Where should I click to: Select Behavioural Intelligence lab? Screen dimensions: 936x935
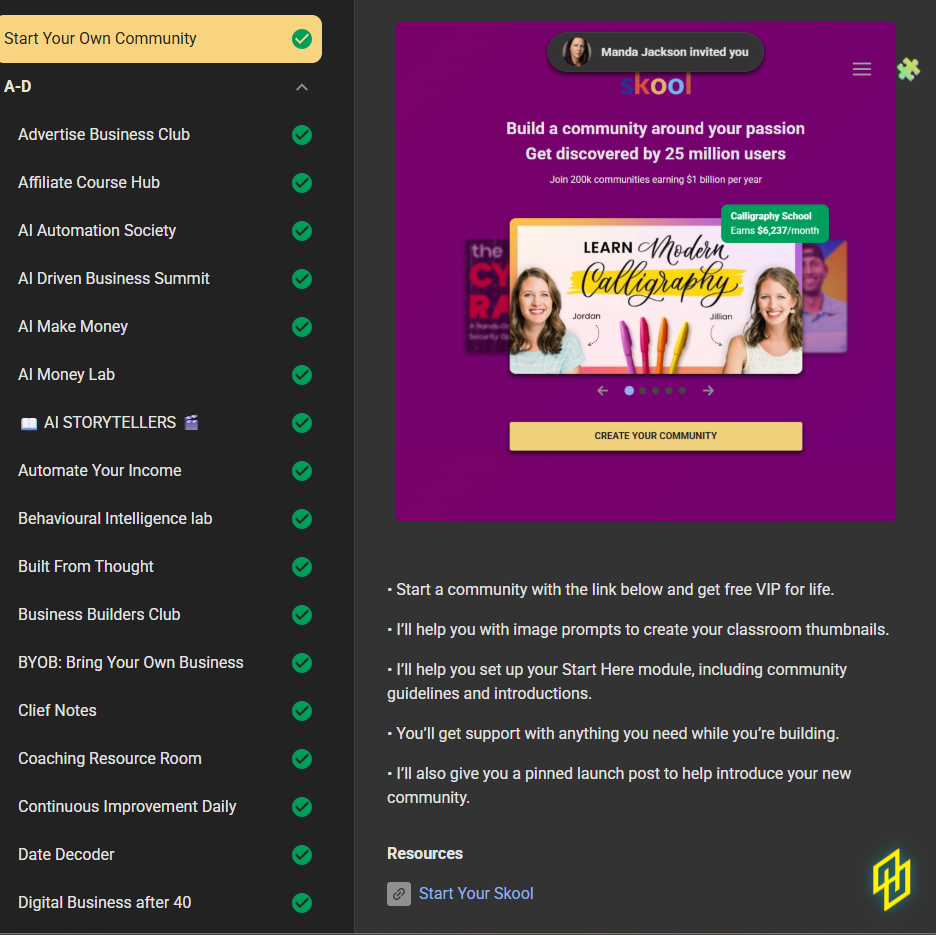point(115,518)
